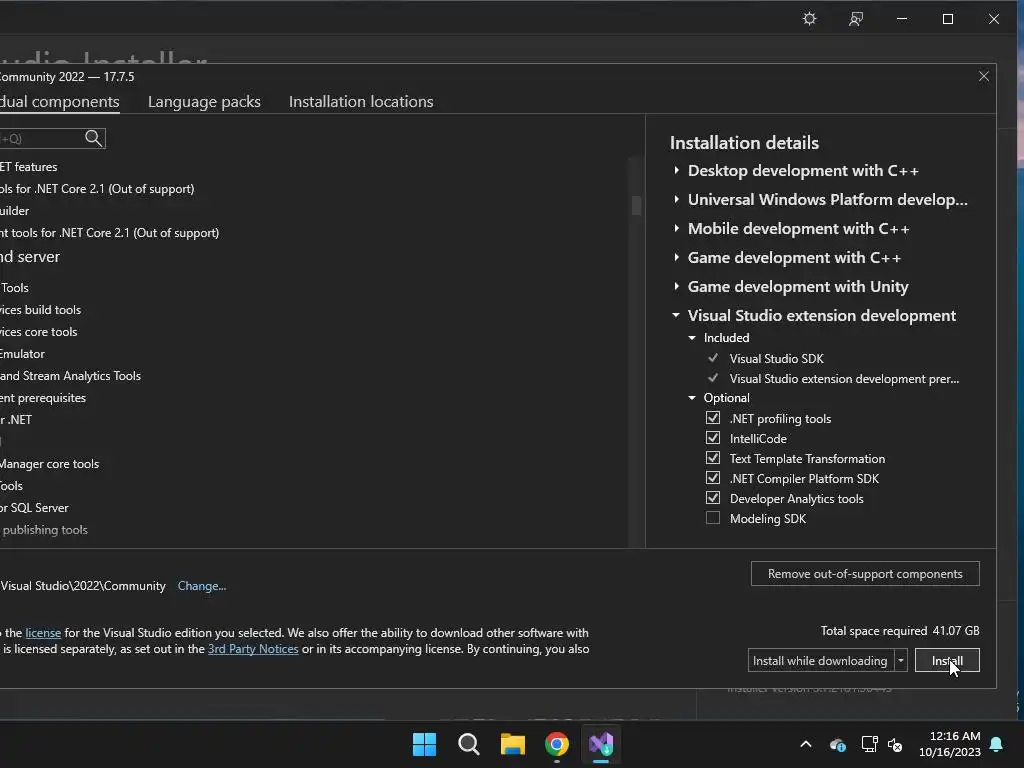Collapse the Included section
This screenshot has height=768, width=1024.
(692, 338)
